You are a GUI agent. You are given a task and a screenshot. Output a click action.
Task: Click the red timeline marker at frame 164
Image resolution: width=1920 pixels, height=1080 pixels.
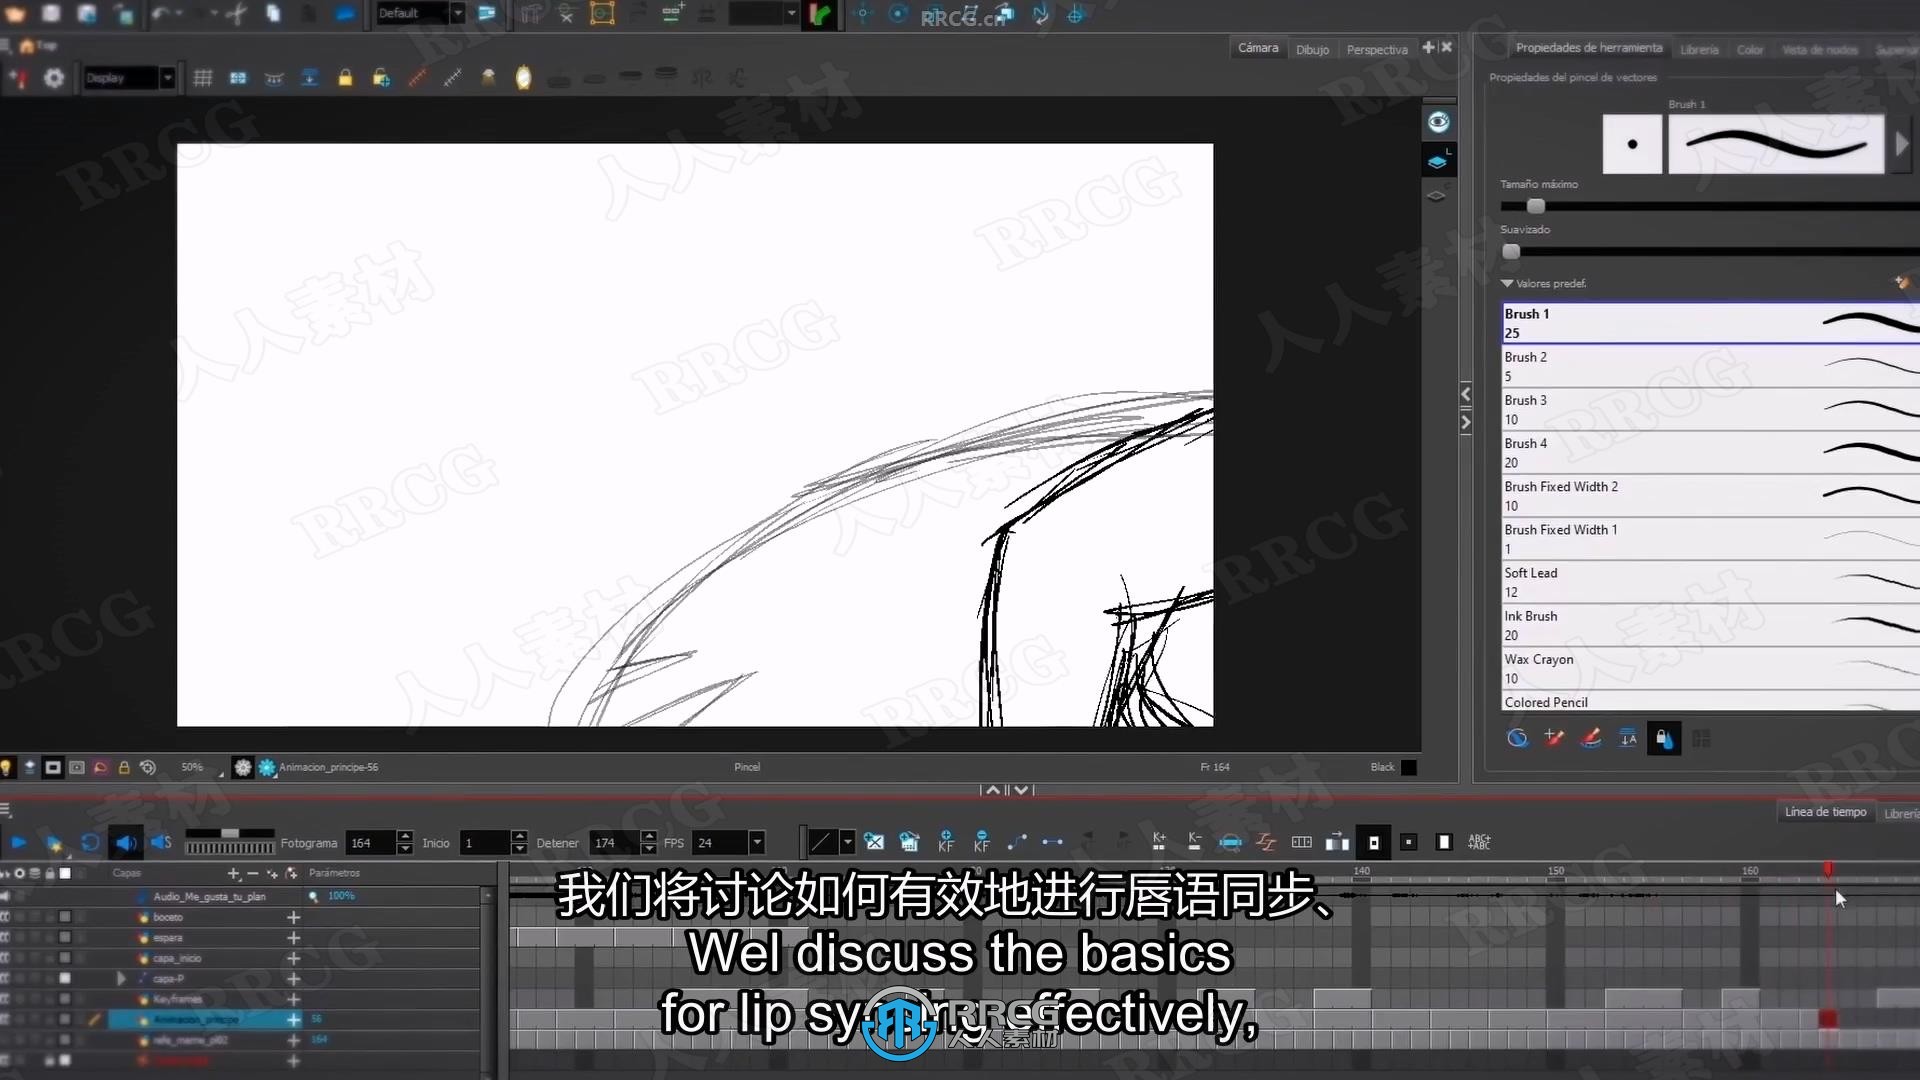[1828, 869]
